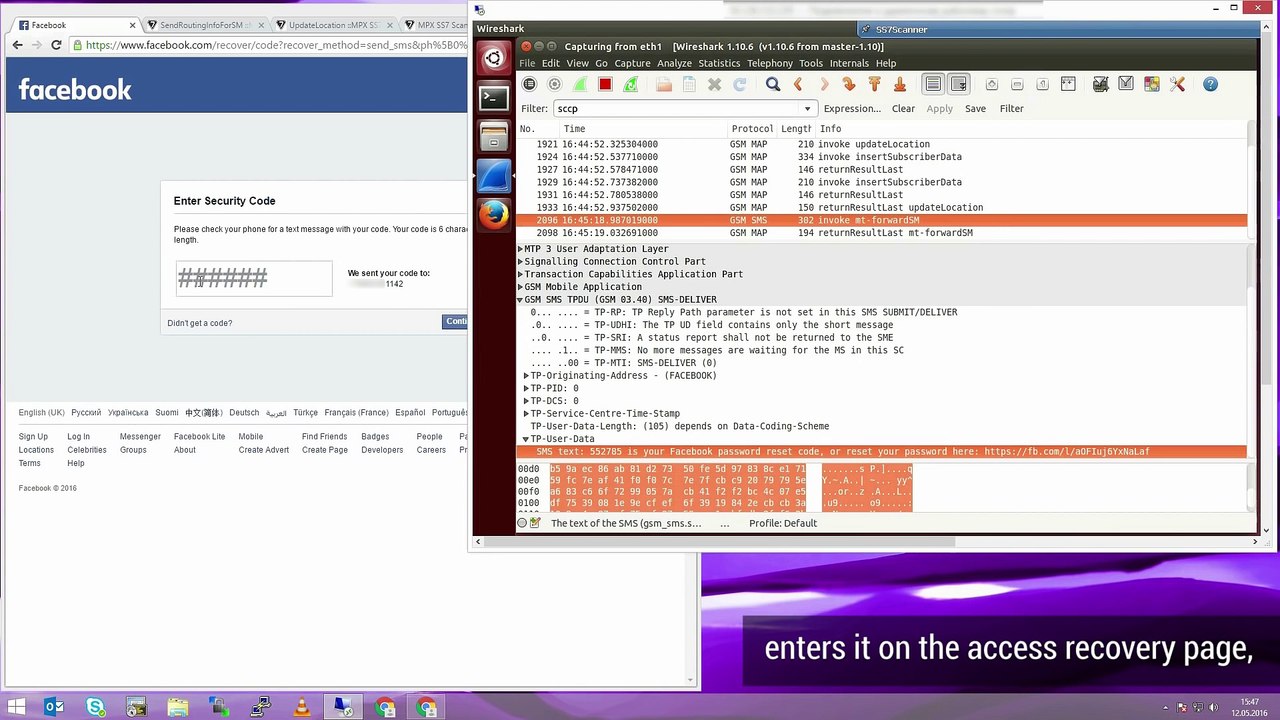The image size is (1280, 720).
Task: Switch to the UpdateLocation Chrome tab
Action: coord(334,25)
